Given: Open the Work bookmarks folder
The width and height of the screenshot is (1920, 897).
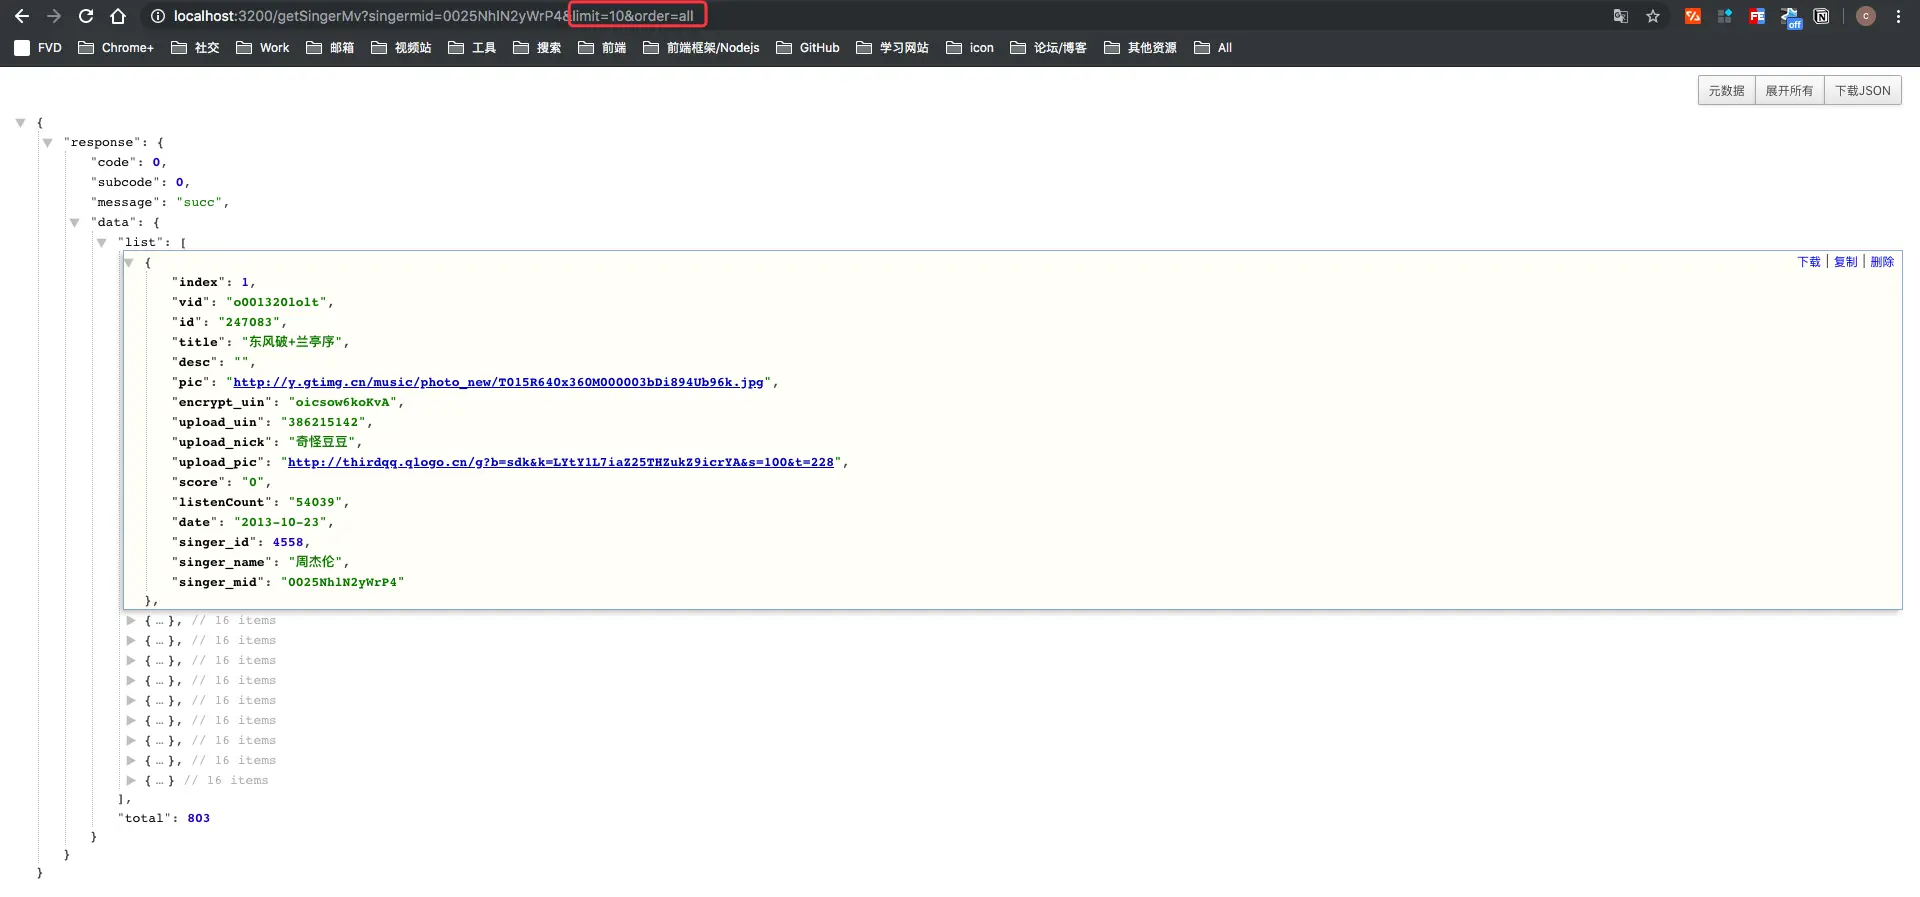Looking at the screenshot, I should (263, 48).
